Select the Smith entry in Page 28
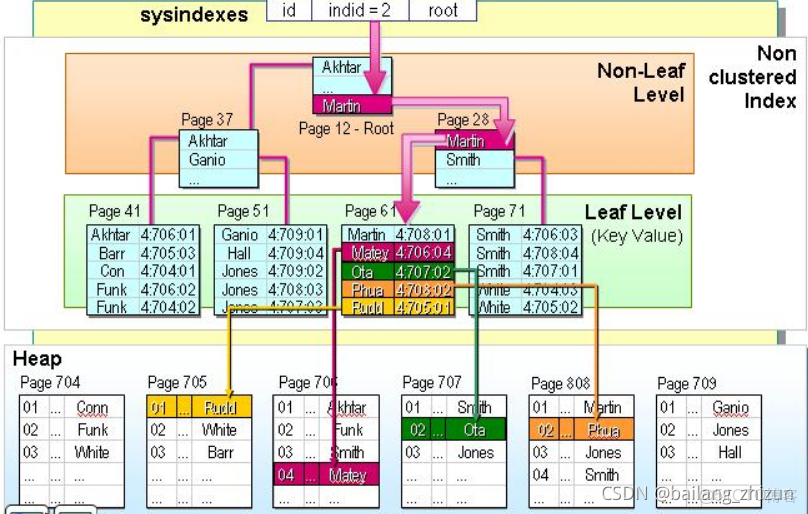This screenshot has width=808, height=514. point(475,160)
